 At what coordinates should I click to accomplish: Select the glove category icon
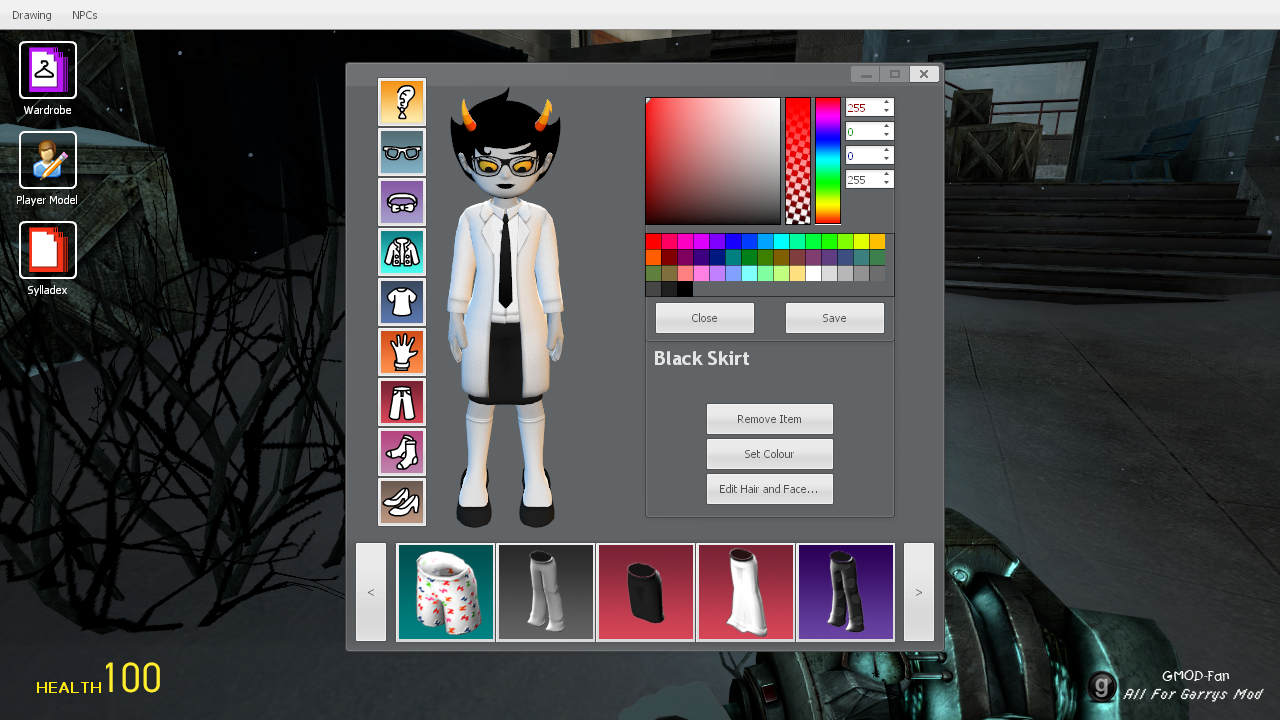[x=402, y=352]
